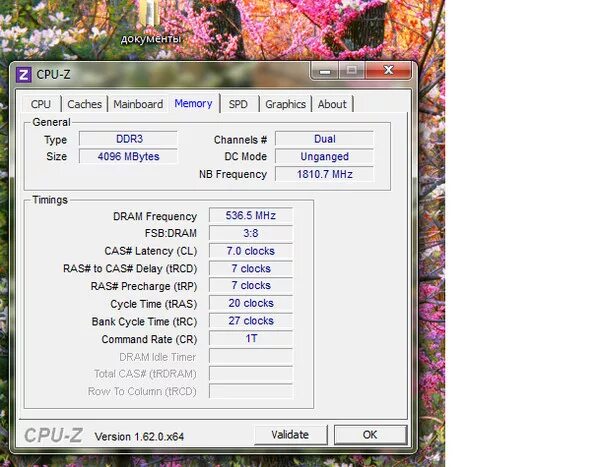Confirm with the OK button
Screen dimensions: 600x467
pyautogui.click(x=370, y=435)
